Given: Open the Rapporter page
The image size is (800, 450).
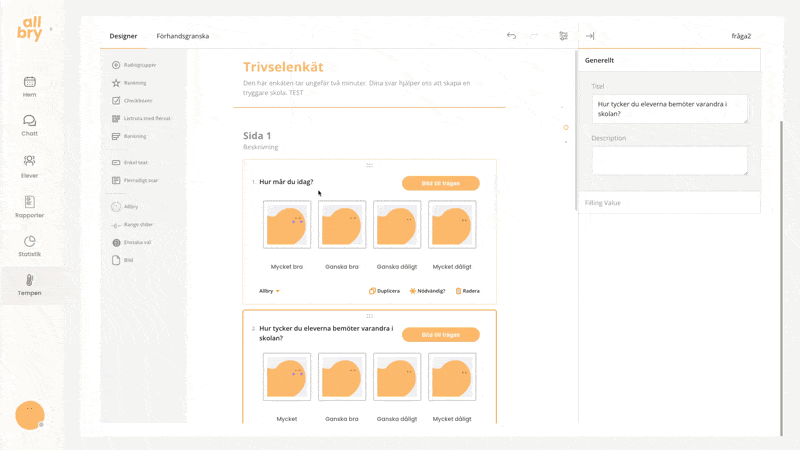Looking at the screenshot, I should [x=30, y=206].
